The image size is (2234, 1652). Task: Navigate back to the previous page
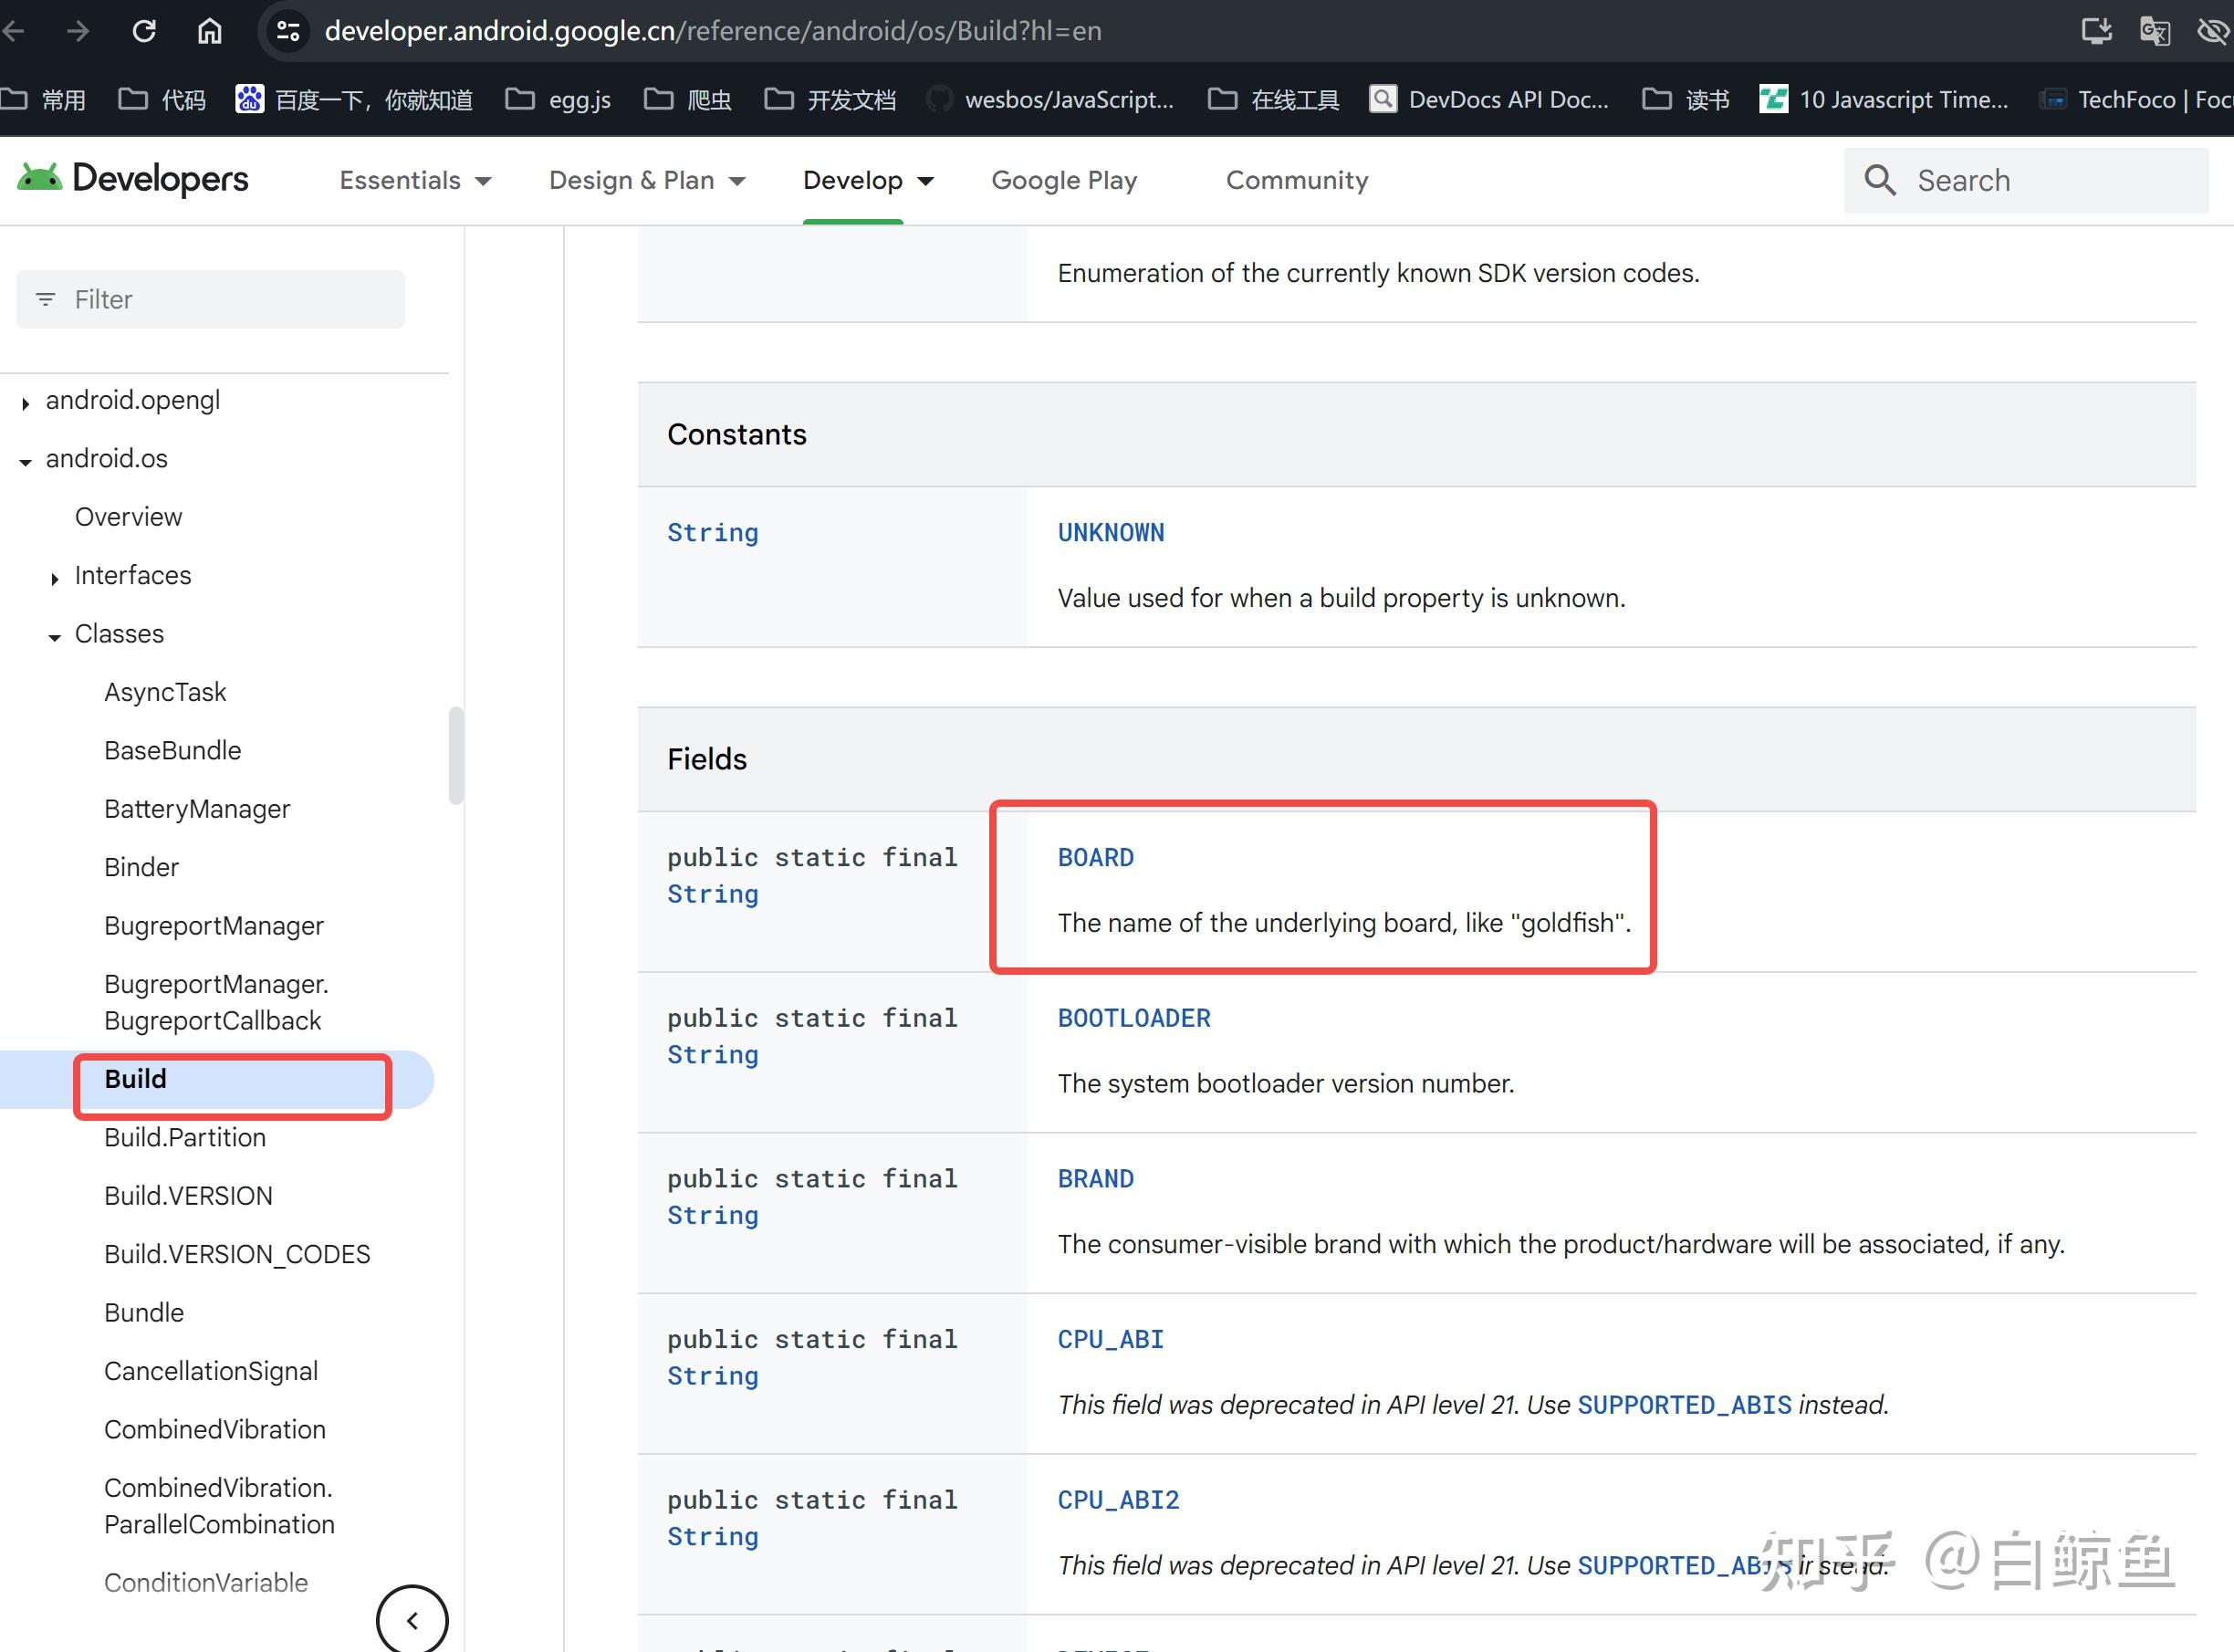[16, 30]
